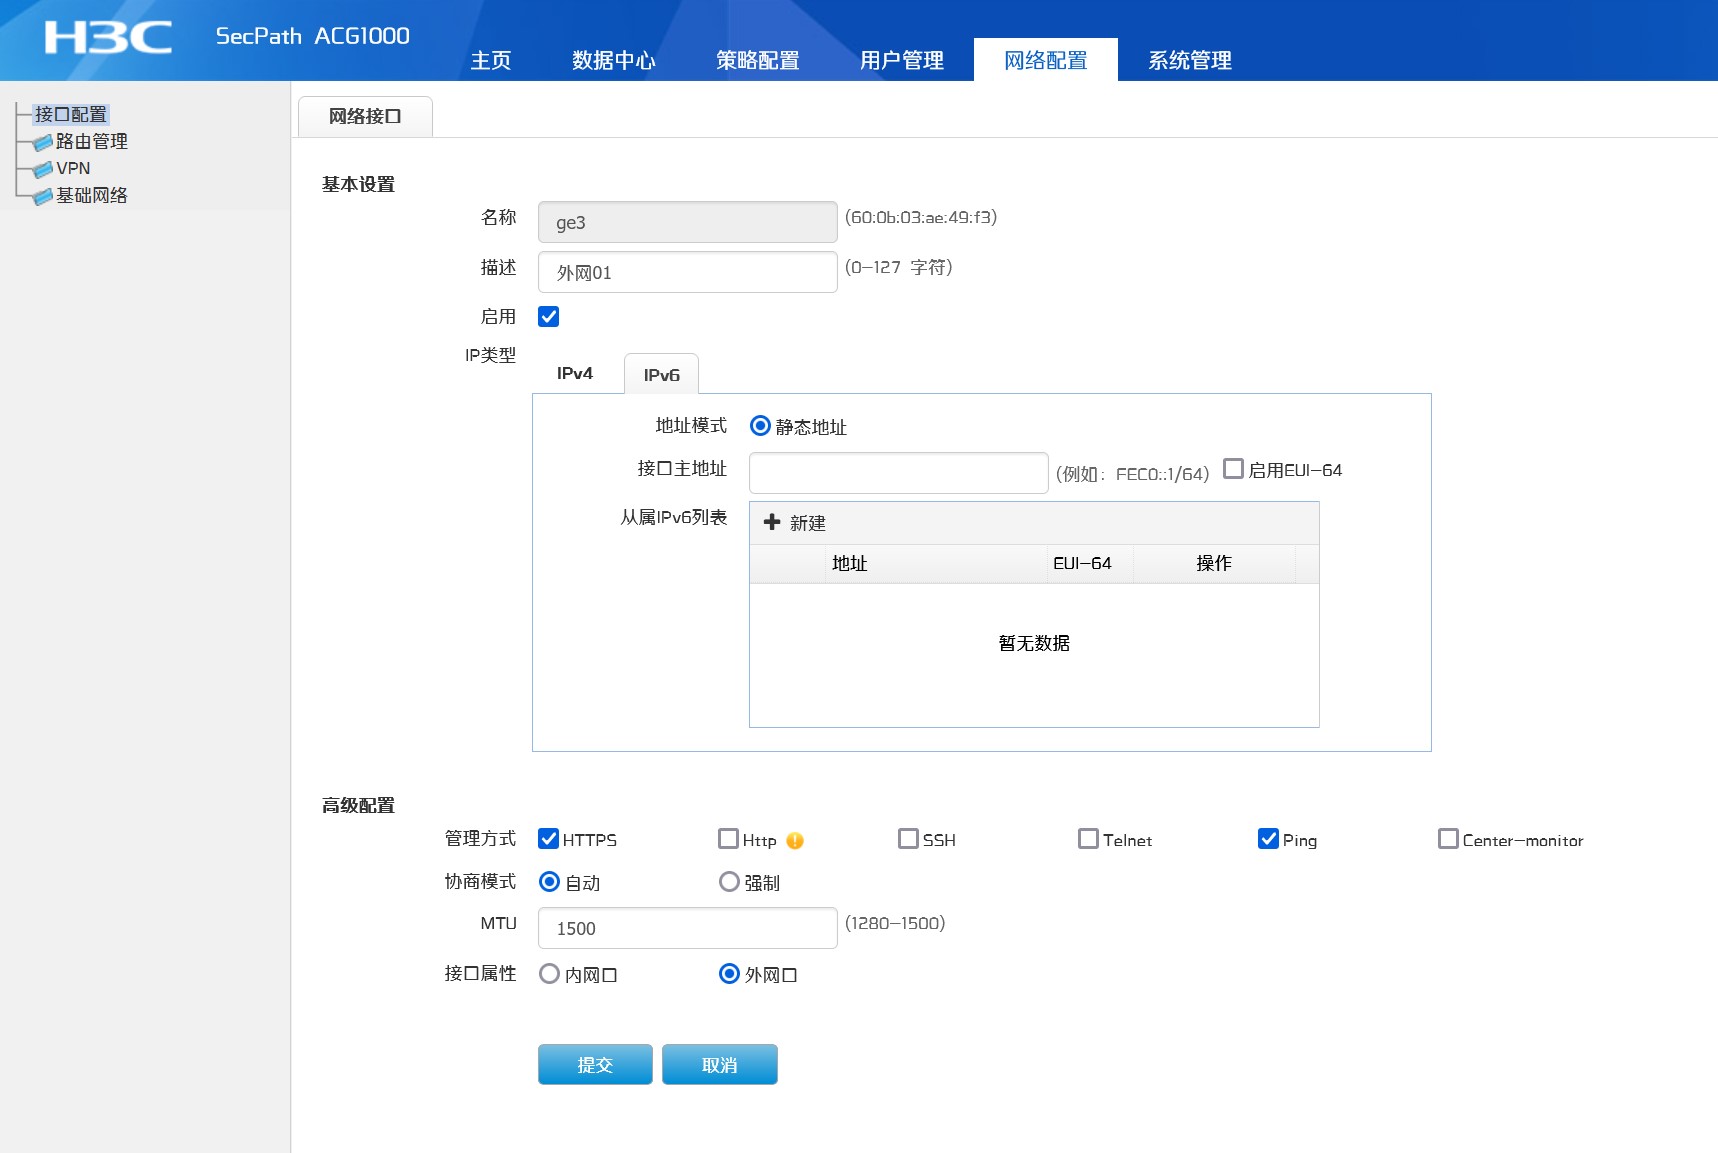Open the 系统管理 top menu
Viewport: 1718px width, 1153px height.
1189,60
